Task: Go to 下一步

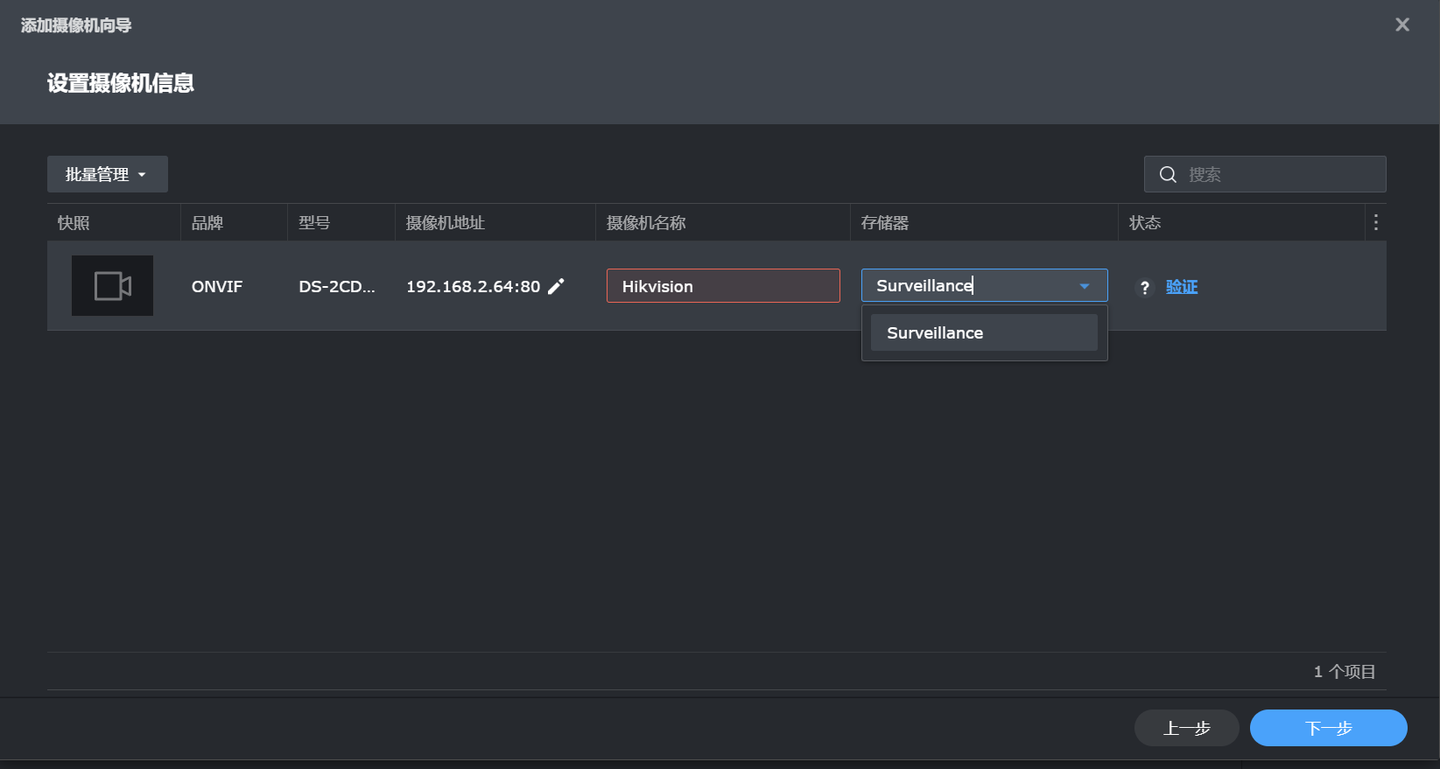Action: click(x=1328, y=728)
